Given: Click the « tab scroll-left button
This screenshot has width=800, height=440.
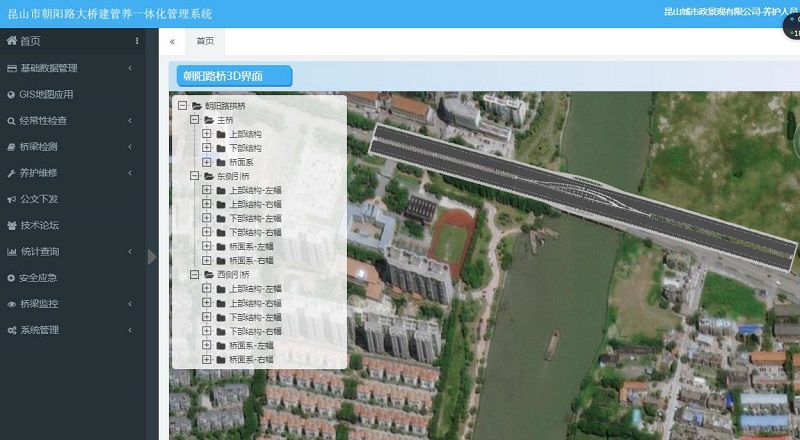Looking at the screenshot, I should coord(172,41).
